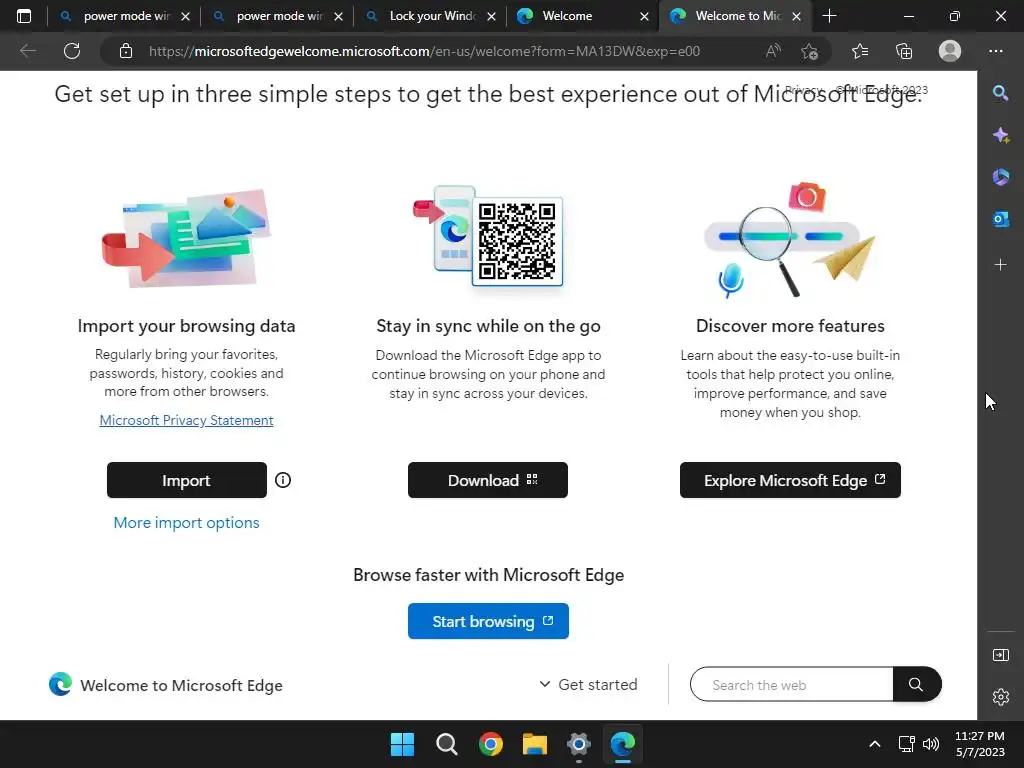Screen dimensions: 1024x768
Task: Click the hide sidebar icon
Action: (1000, 655)
